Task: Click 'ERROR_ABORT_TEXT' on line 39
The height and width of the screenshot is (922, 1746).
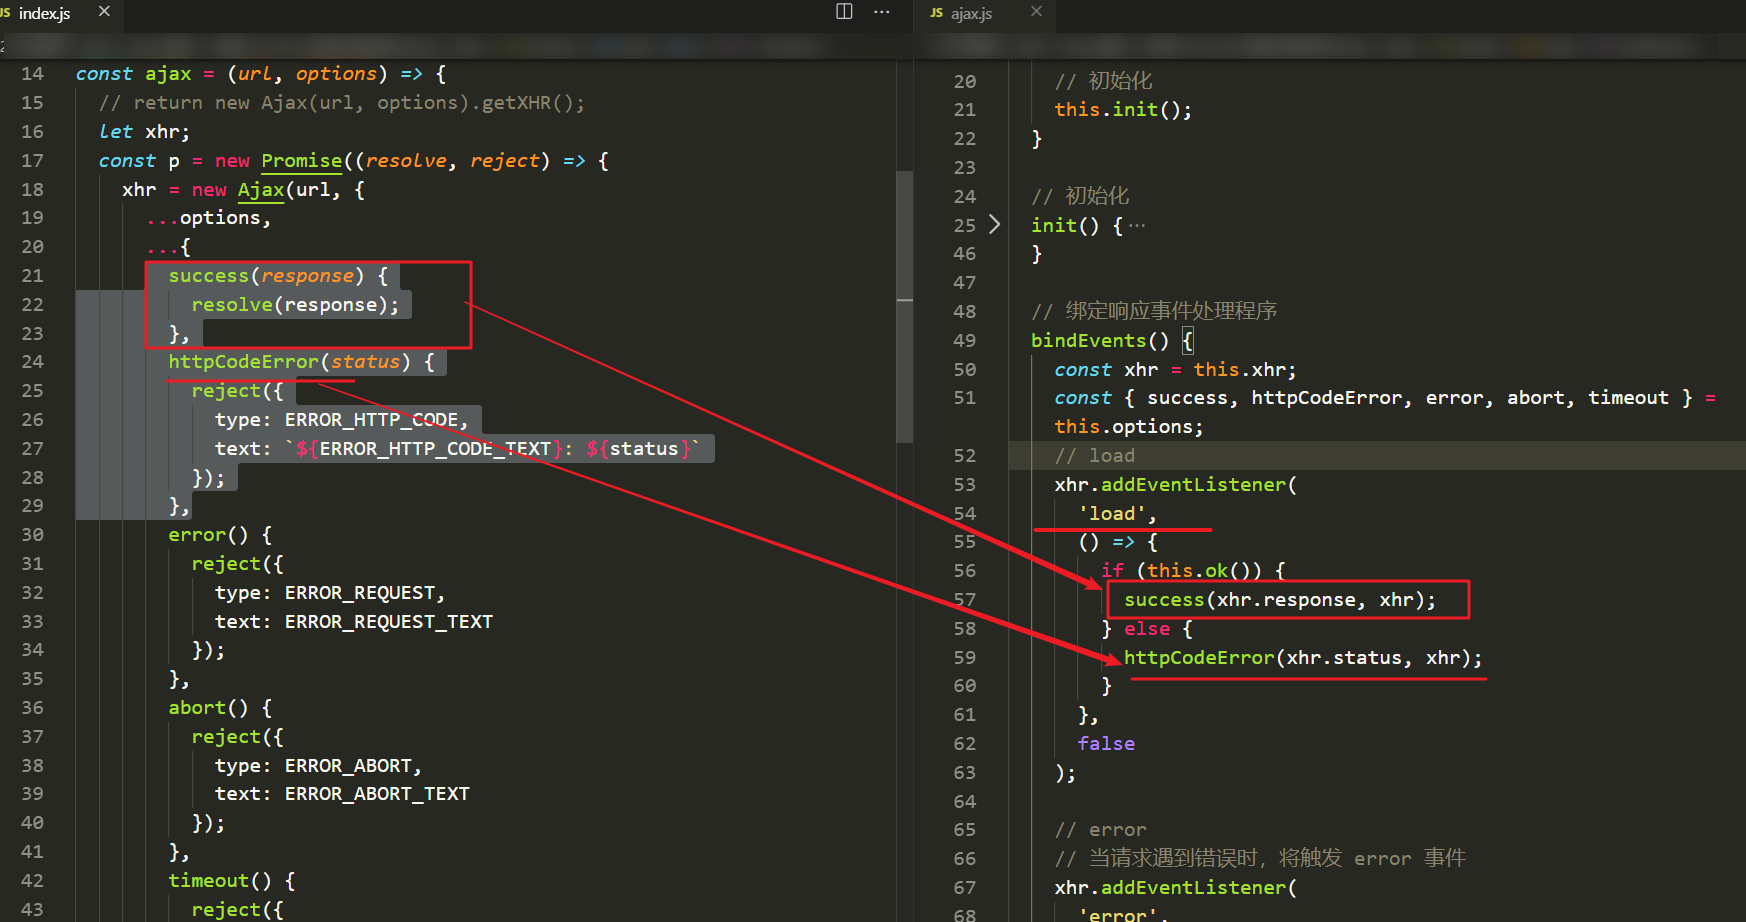Action: (x=377, y=794)
